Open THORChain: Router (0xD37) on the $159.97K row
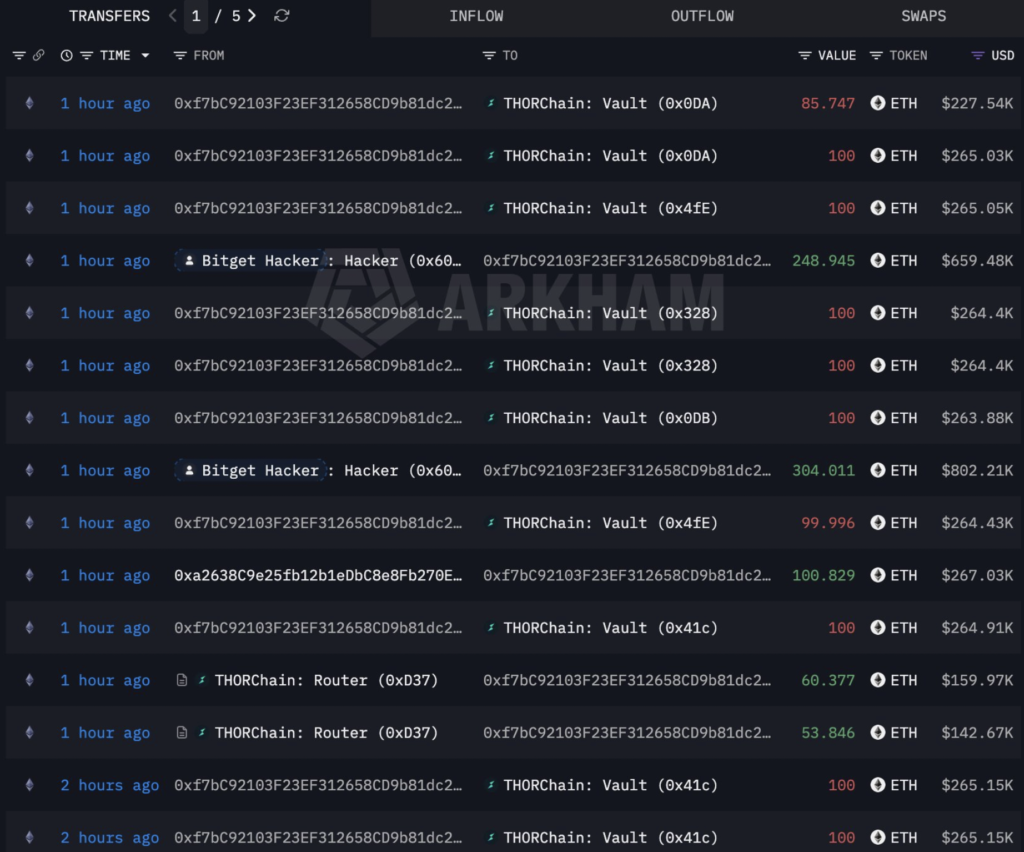Image resolution: width=1024 pixels, height=852 pixels. [x=326, y=680]
